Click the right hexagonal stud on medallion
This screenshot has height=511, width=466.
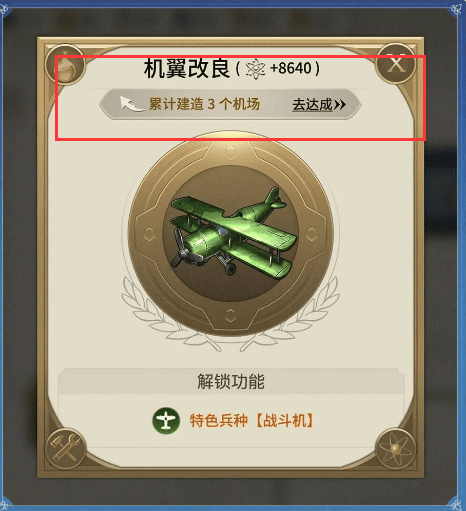coord(312,233)
